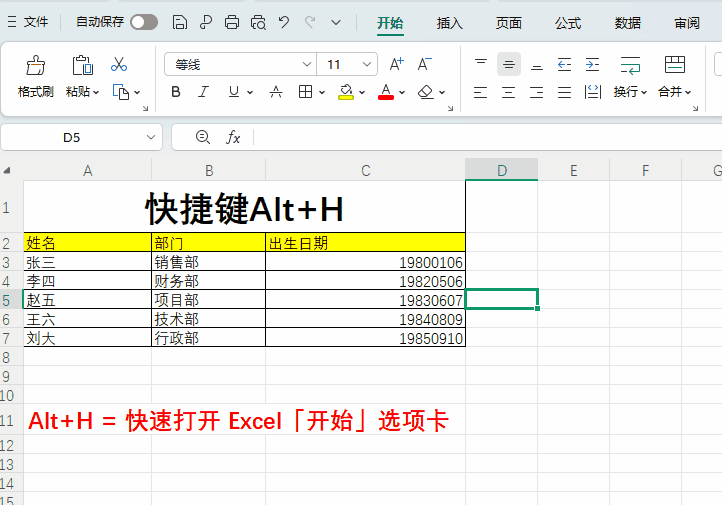Screen dimensions: 722x505
Task: Increase font size with A+ icon
Action: (396, 64)
